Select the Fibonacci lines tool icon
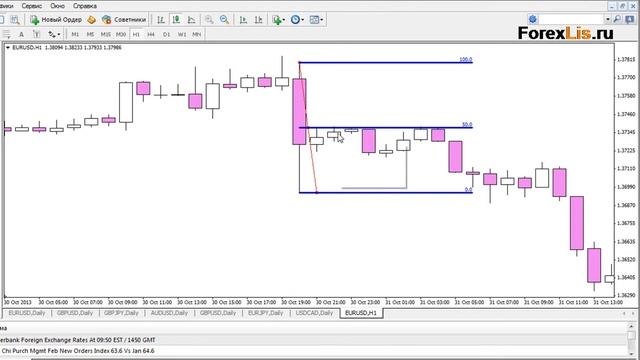Viewport: 640px width, 360px height. point(6,35)
